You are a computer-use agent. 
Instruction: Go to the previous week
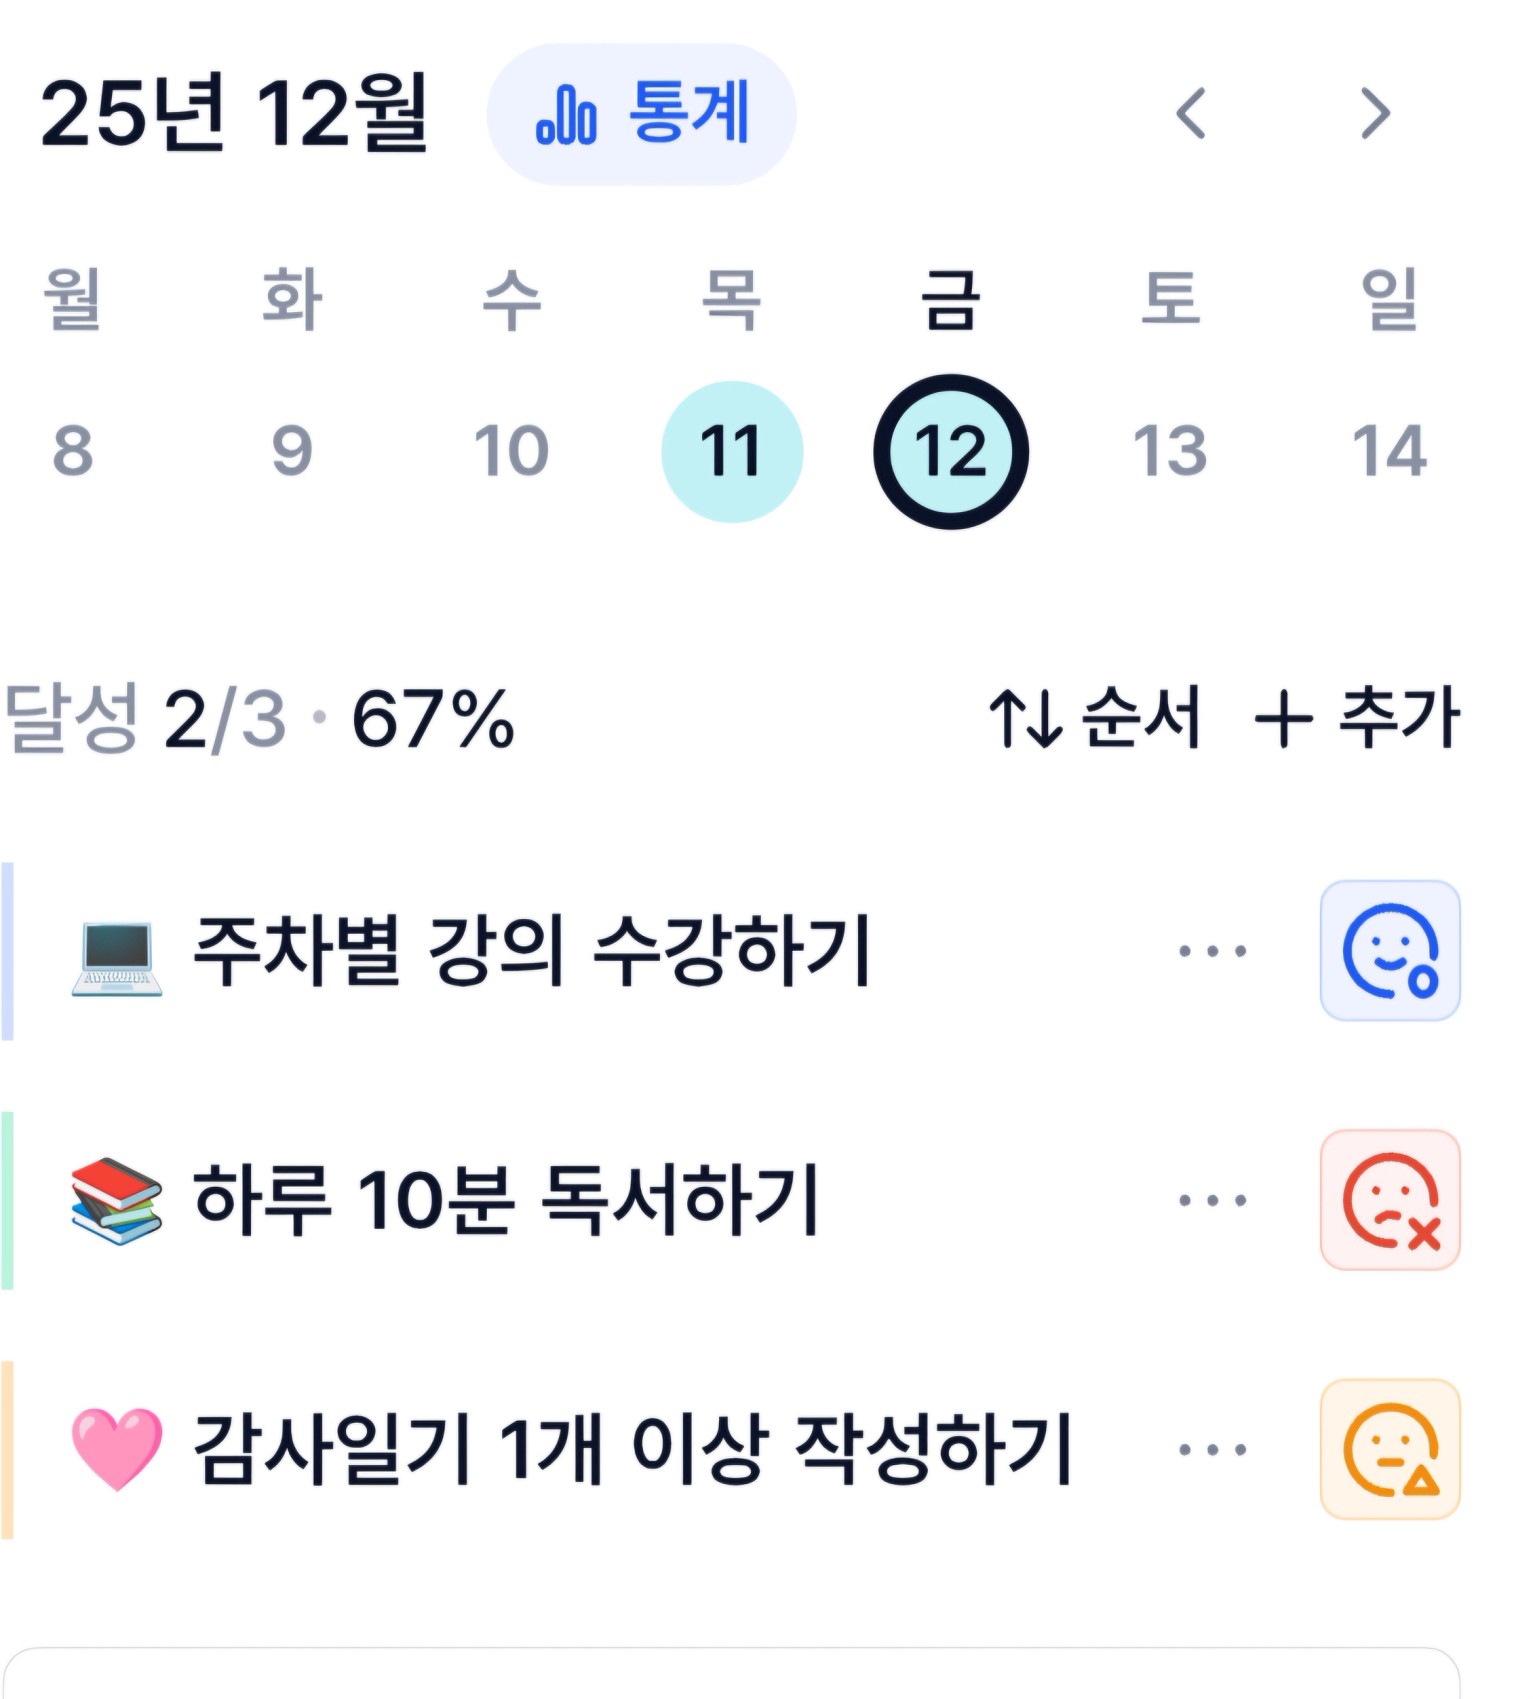click(x=1190, y=113)
